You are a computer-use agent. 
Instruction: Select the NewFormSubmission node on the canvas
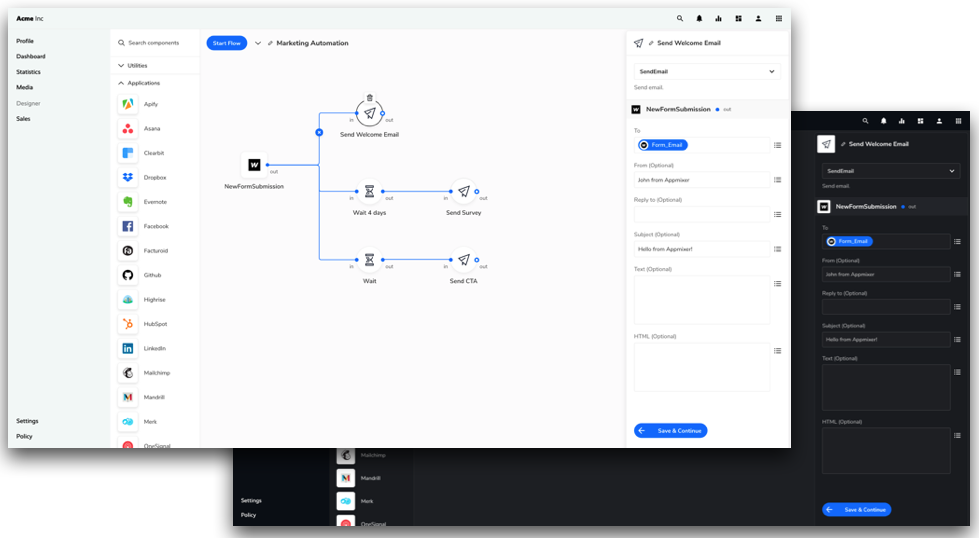pyautogui.click(x=254, y=165)
